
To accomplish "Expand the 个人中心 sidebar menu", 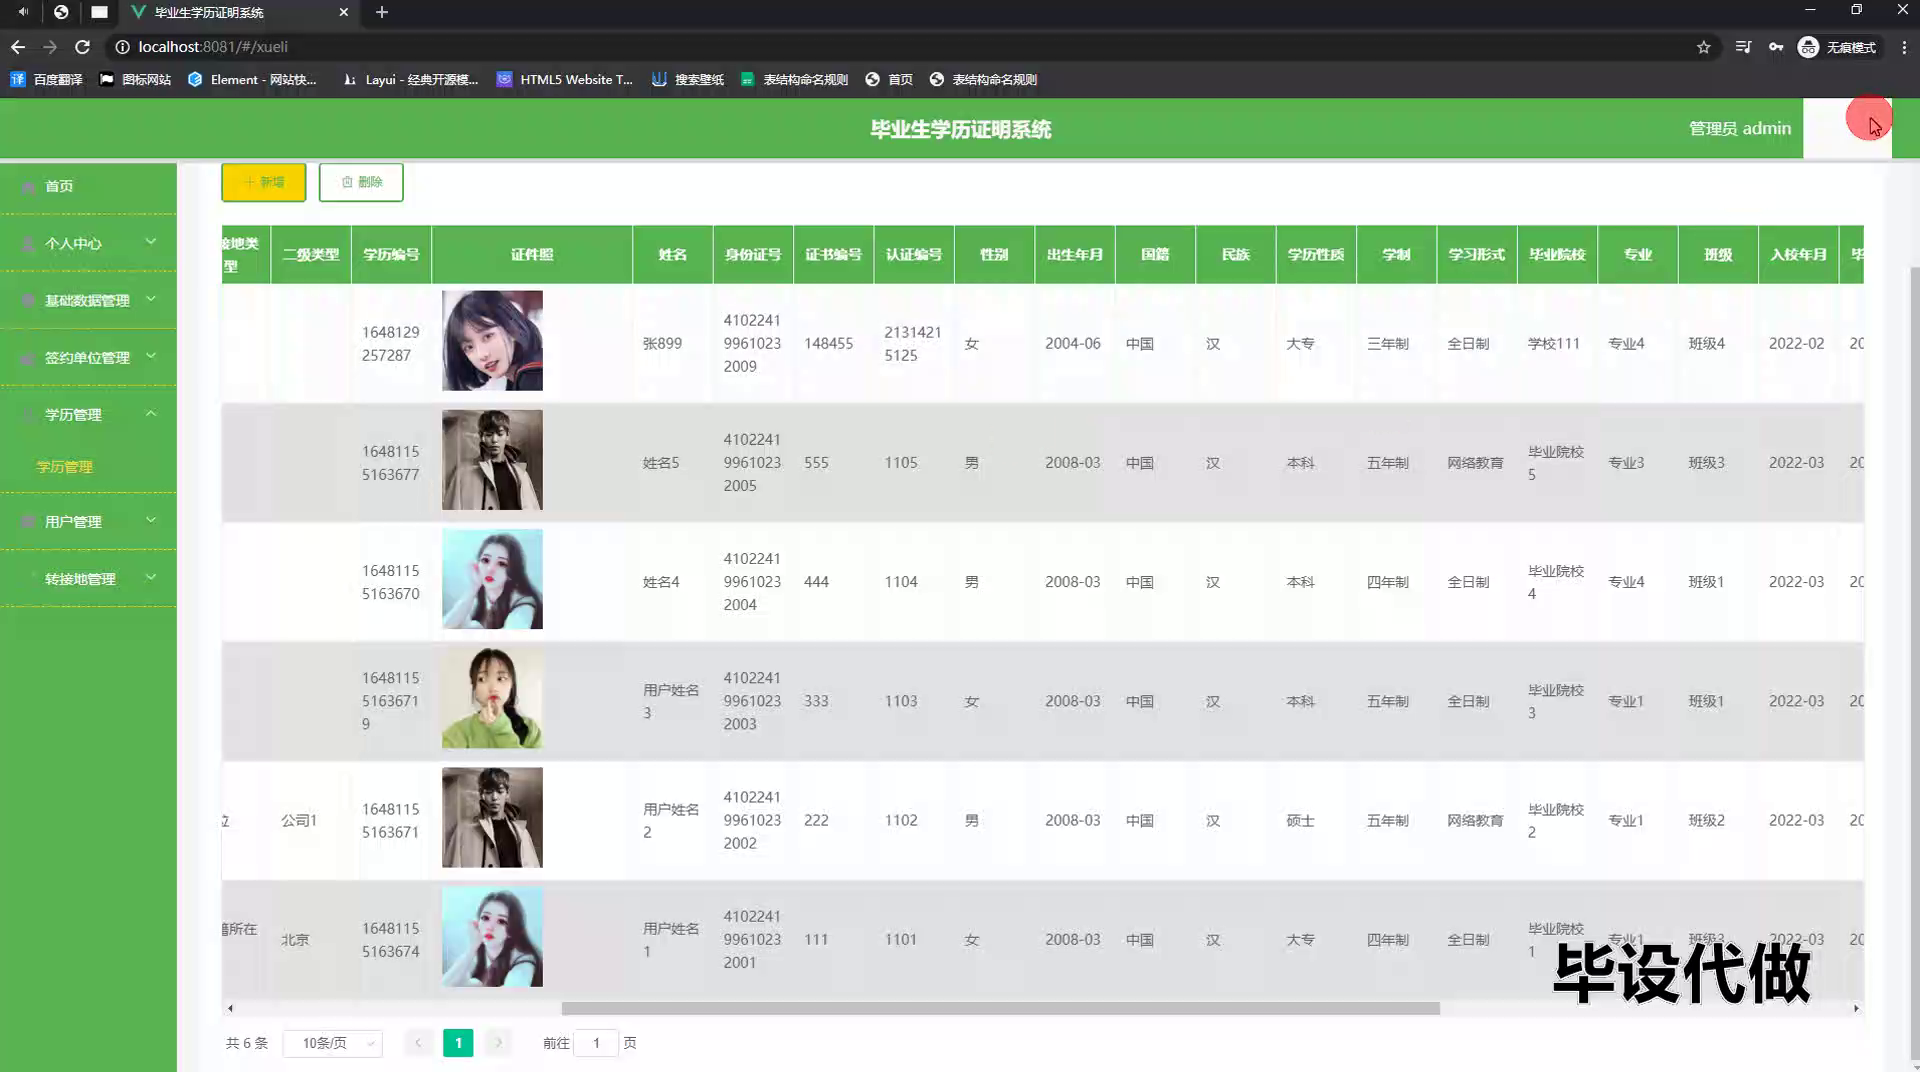I will coord(88,243).
